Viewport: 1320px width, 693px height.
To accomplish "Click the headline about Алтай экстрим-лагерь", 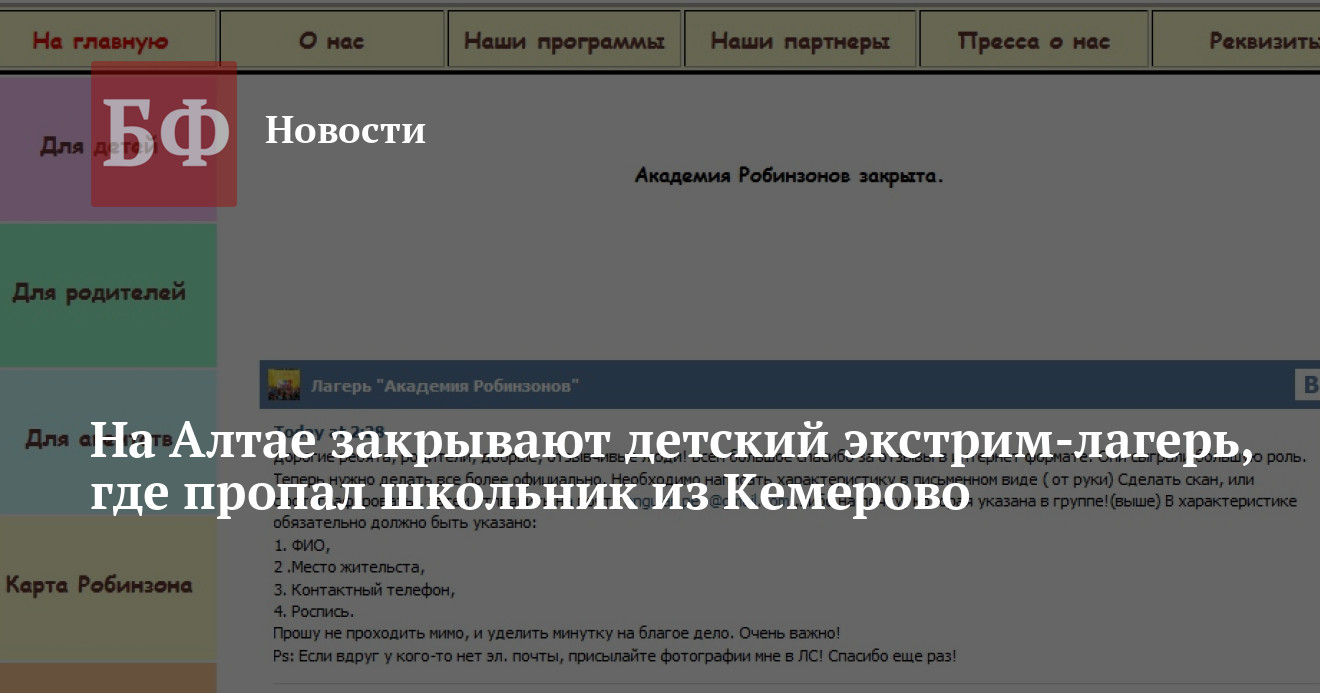I will point(670,465).
